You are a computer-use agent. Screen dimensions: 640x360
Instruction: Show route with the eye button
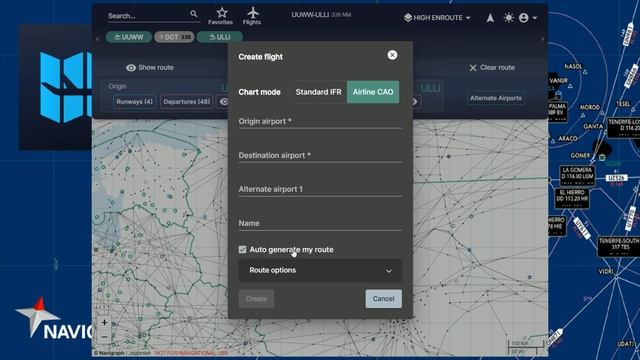[150, 68]
